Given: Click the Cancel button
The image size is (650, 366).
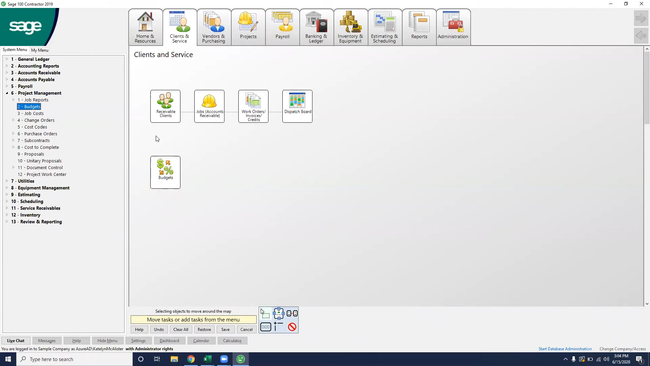Looking at the screenshot, I should 246,330.
